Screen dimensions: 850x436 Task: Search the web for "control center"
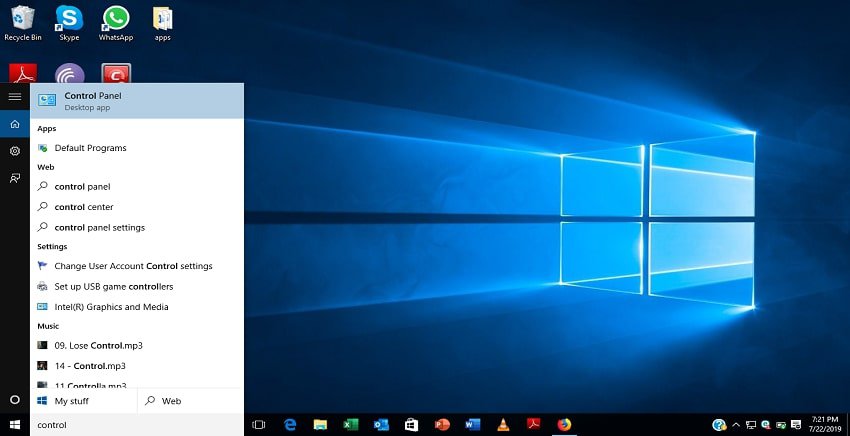(x=137, y=207)
